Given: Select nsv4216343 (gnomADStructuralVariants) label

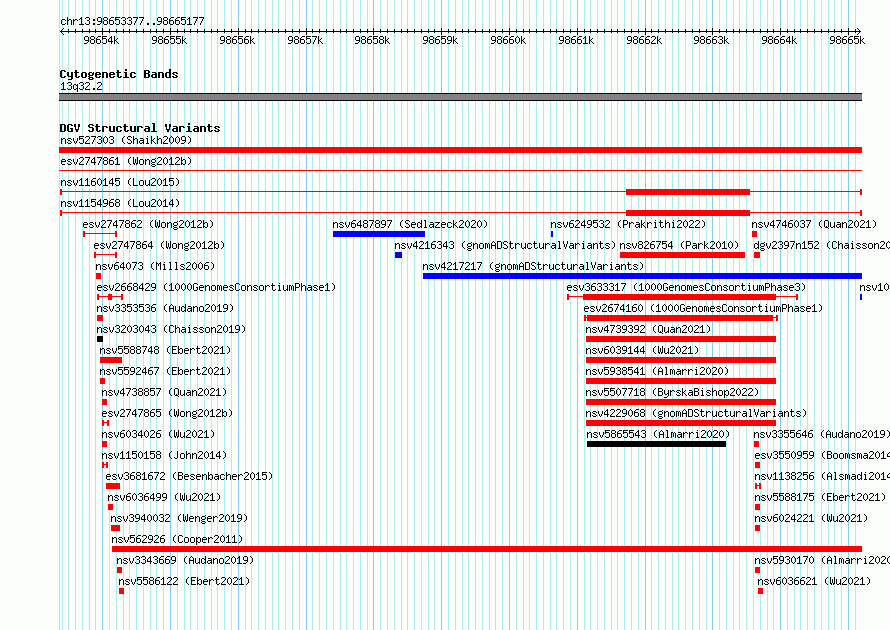Looking at the screenshot, I should tap(505, 245).
